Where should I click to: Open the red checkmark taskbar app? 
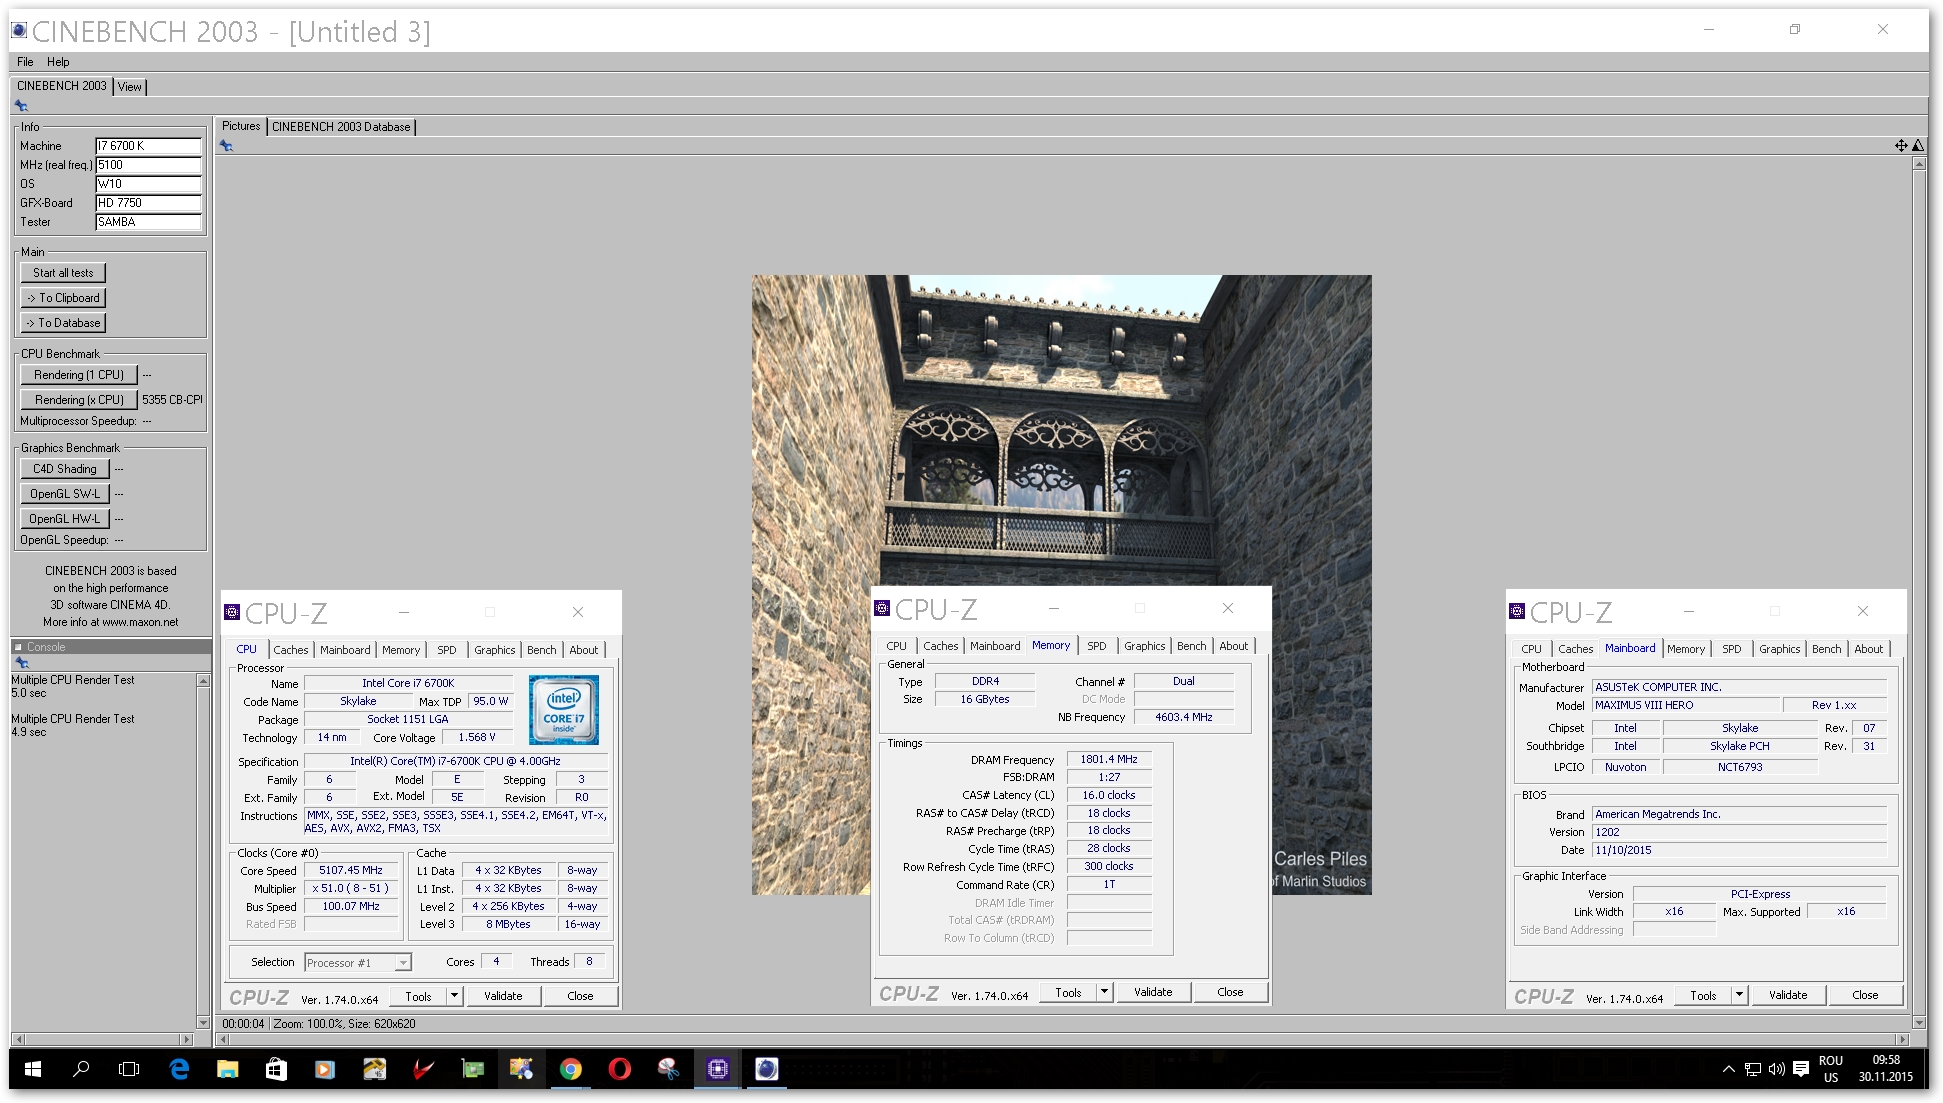pos(423,1069)
